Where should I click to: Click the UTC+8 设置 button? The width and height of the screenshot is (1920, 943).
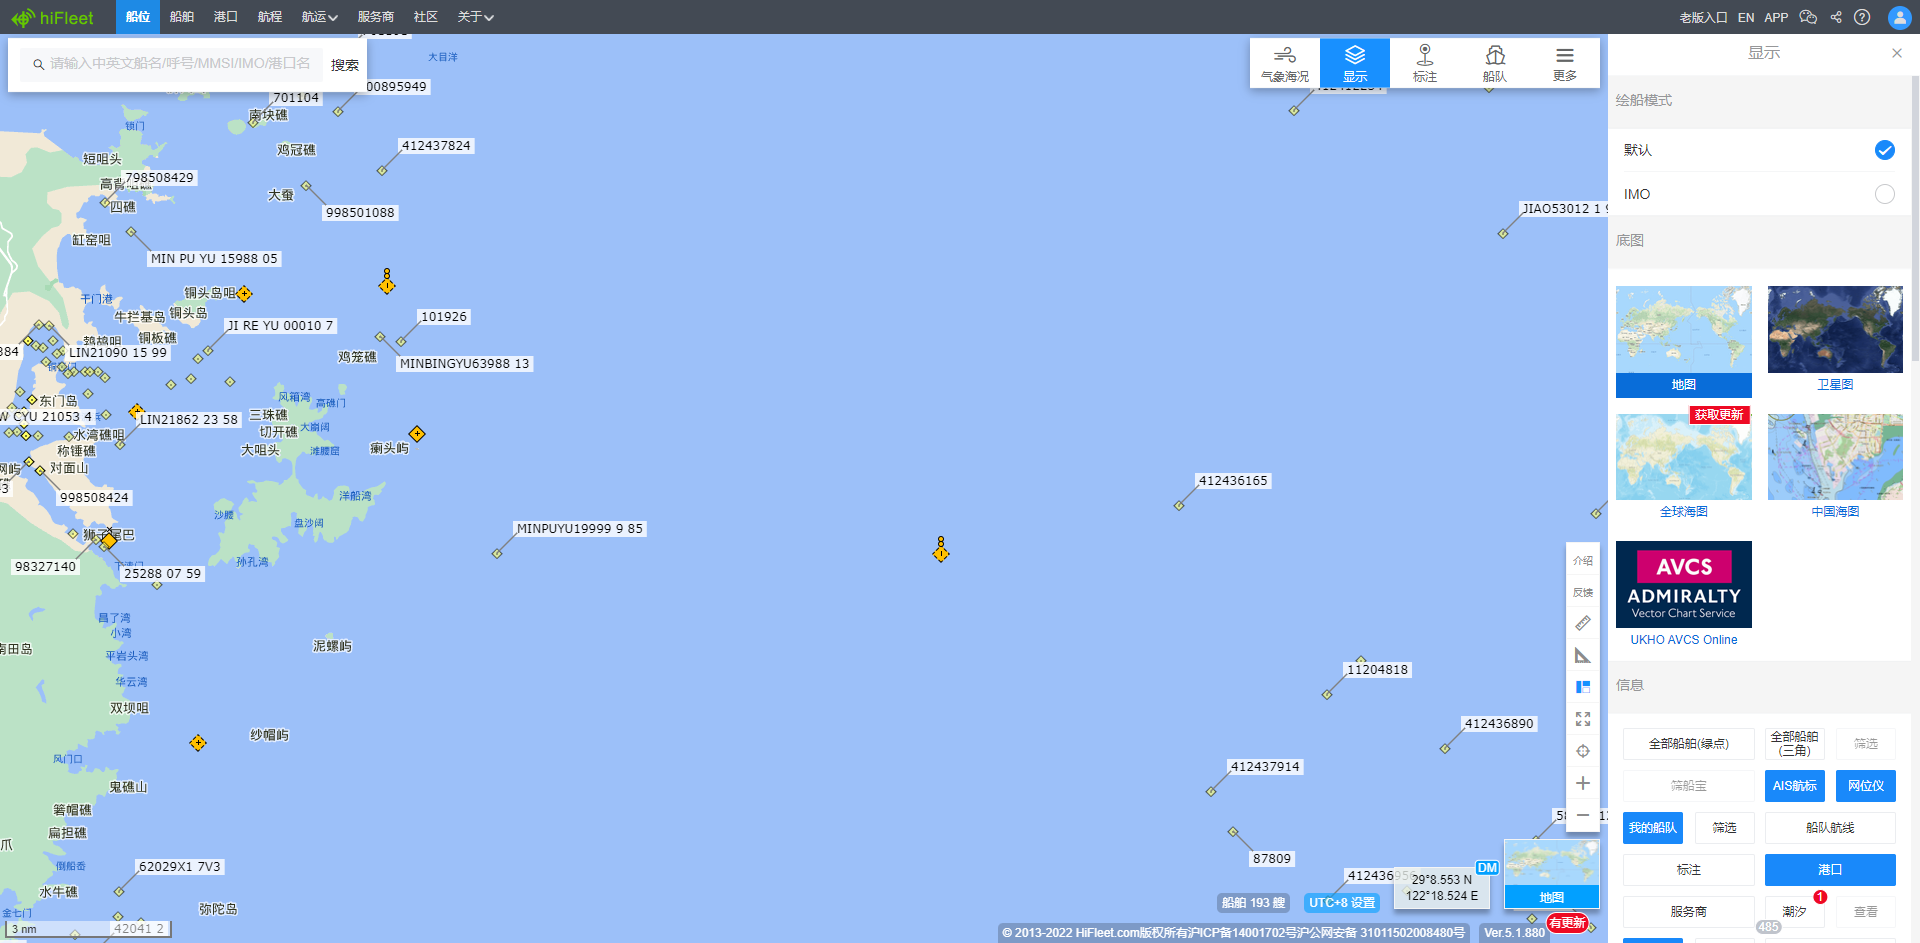1342,902
